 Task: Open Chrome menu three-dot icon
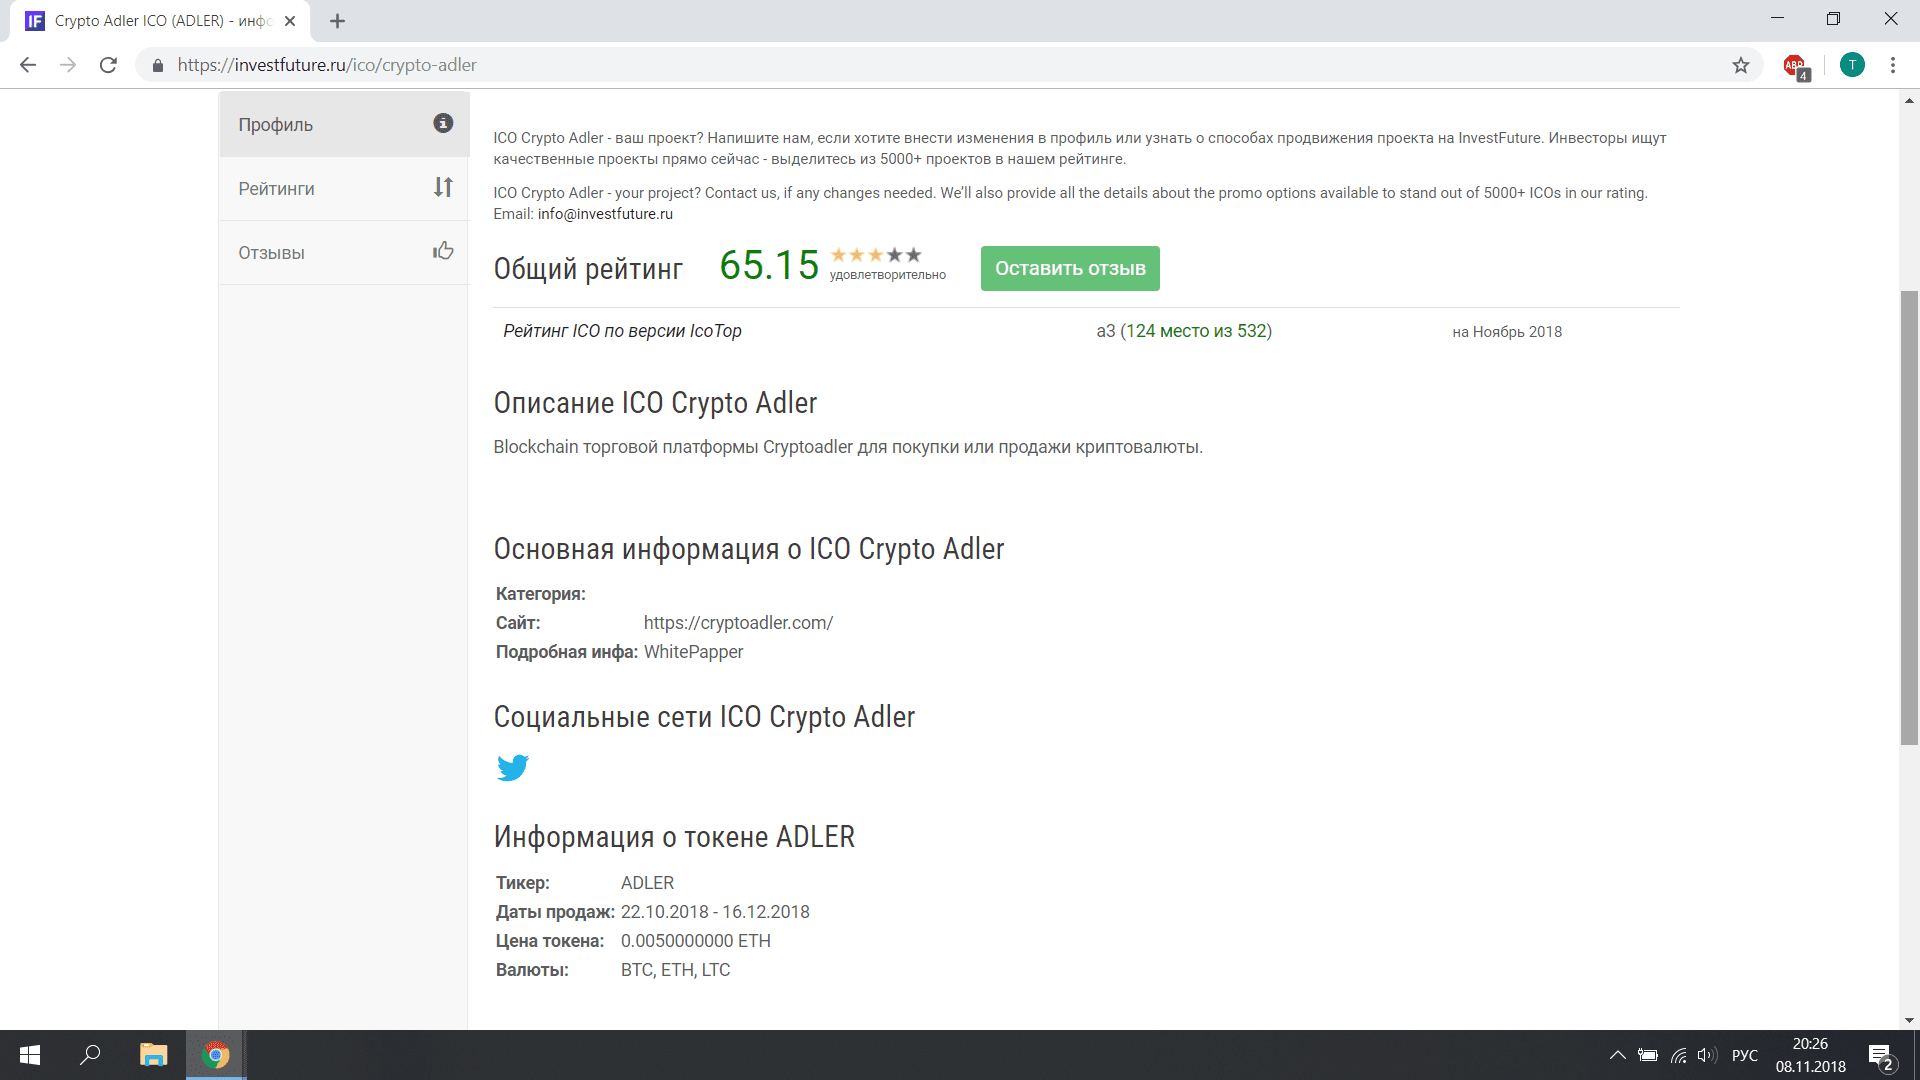(x=1892, y=65)
